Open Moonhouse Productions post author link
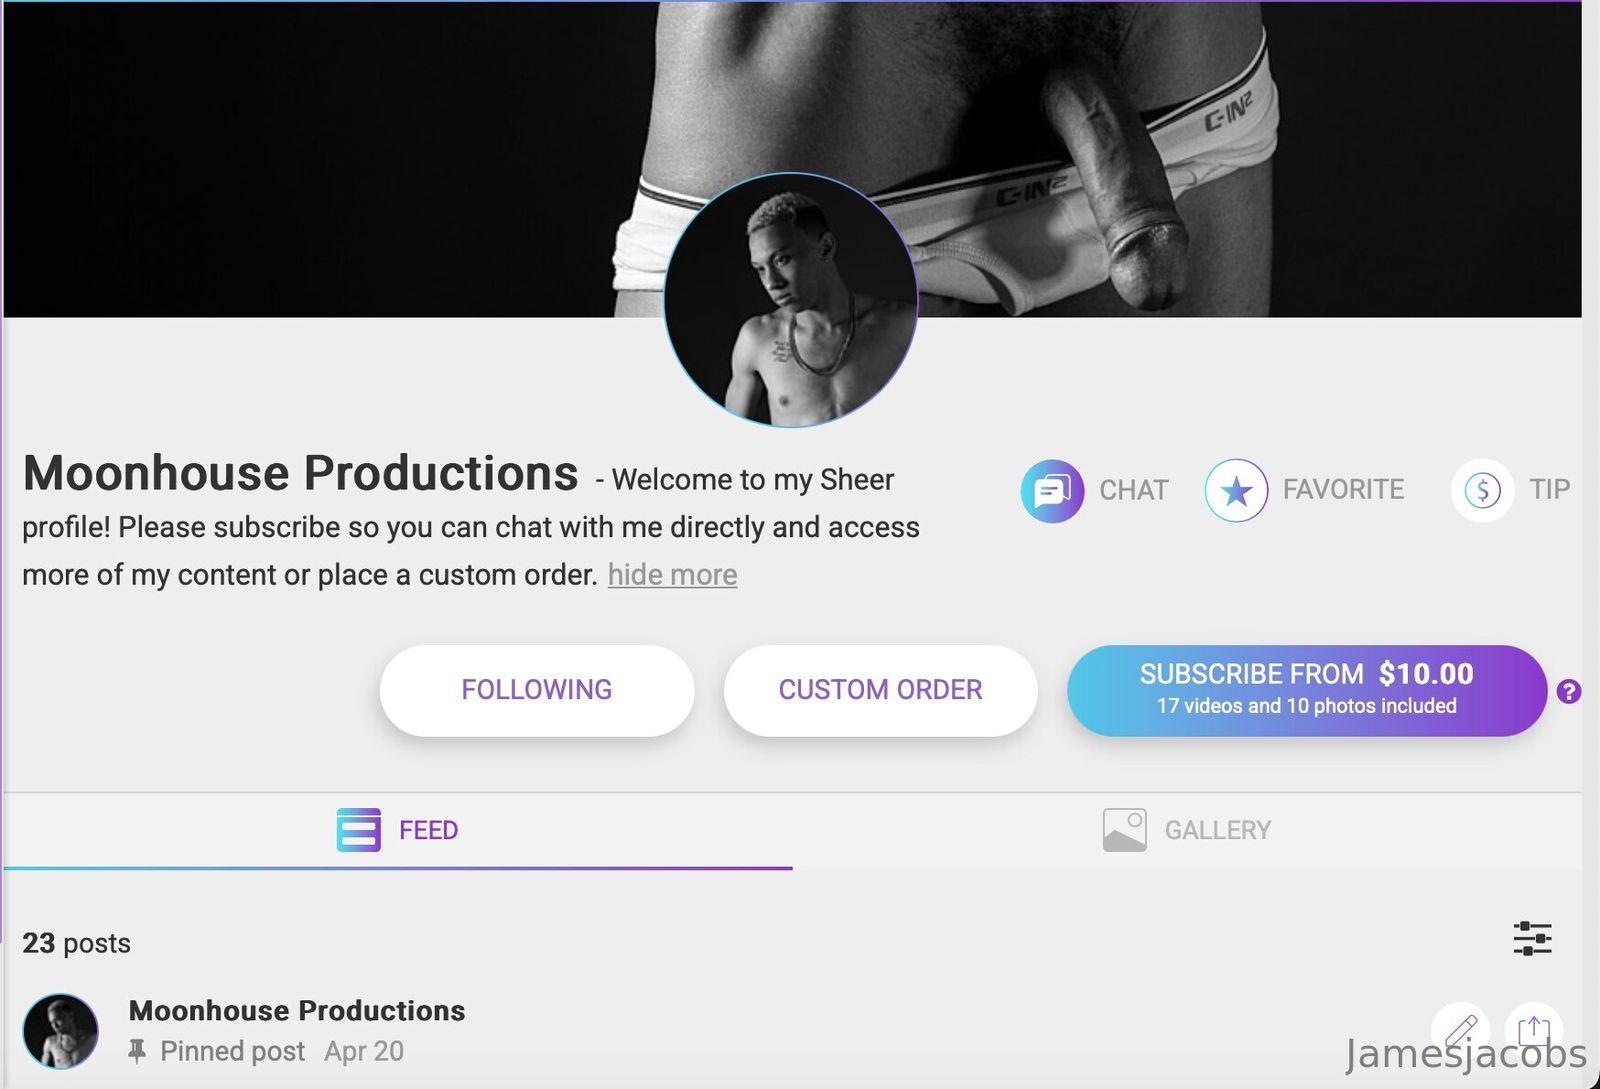This screenshot has height=1089, width=1600. (297, 1011)
